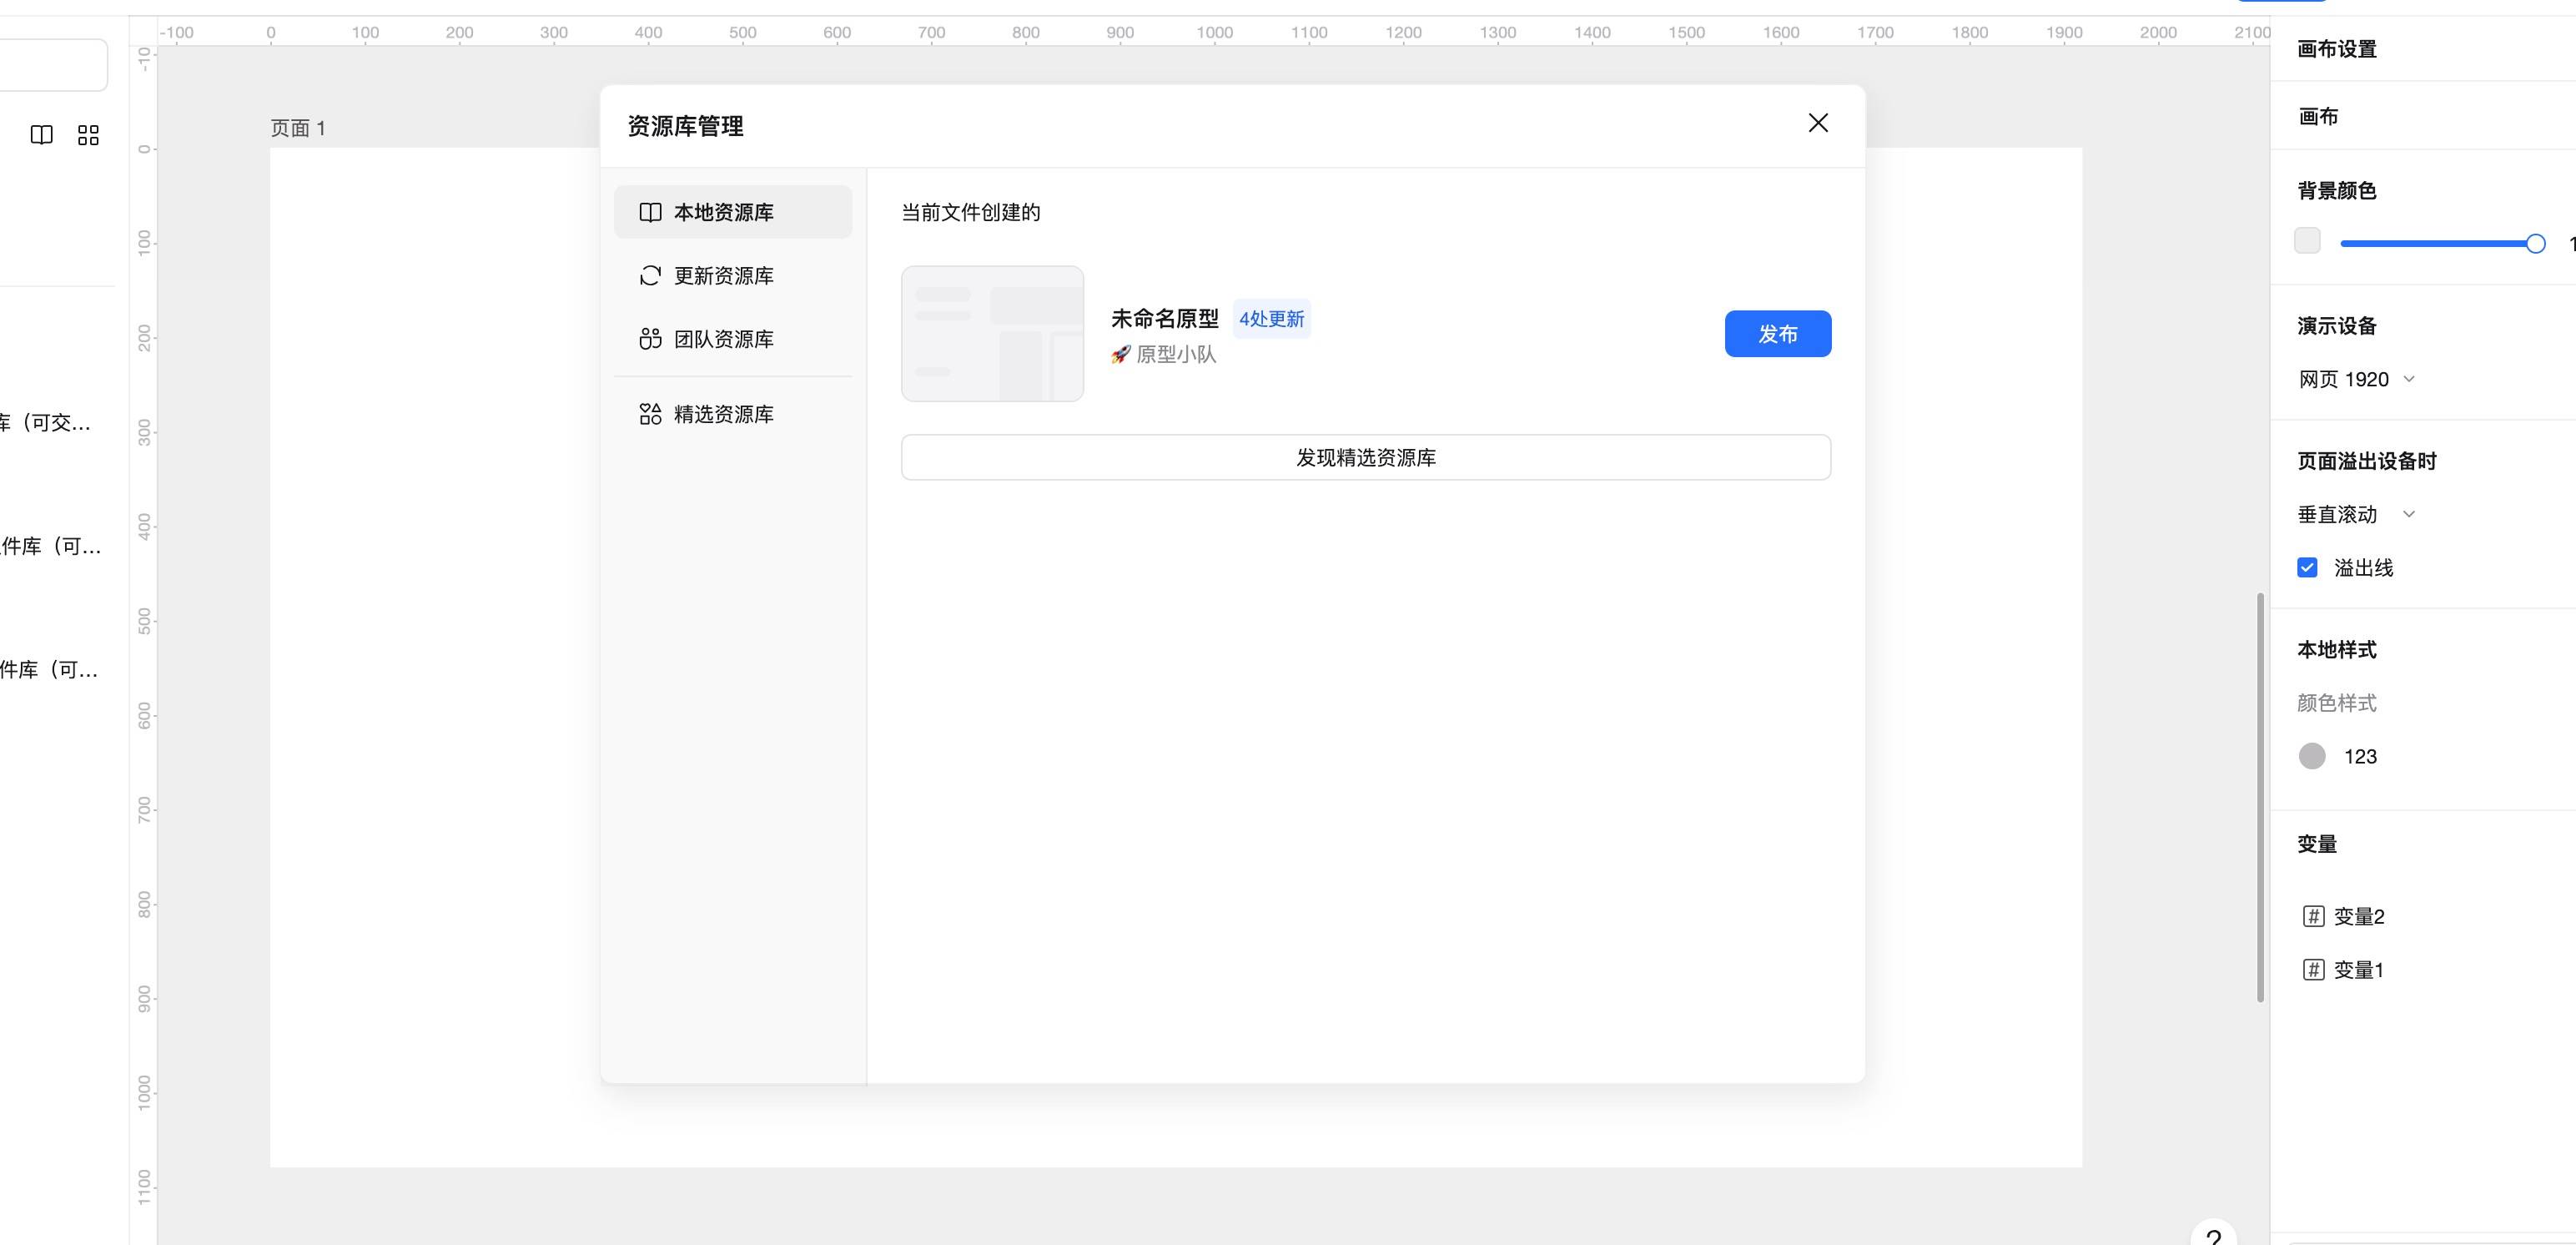The height and width of the screenshot is (1245, 2576).
Task: Click the 当前文件创建的 heading
Action: coord(971,212)
